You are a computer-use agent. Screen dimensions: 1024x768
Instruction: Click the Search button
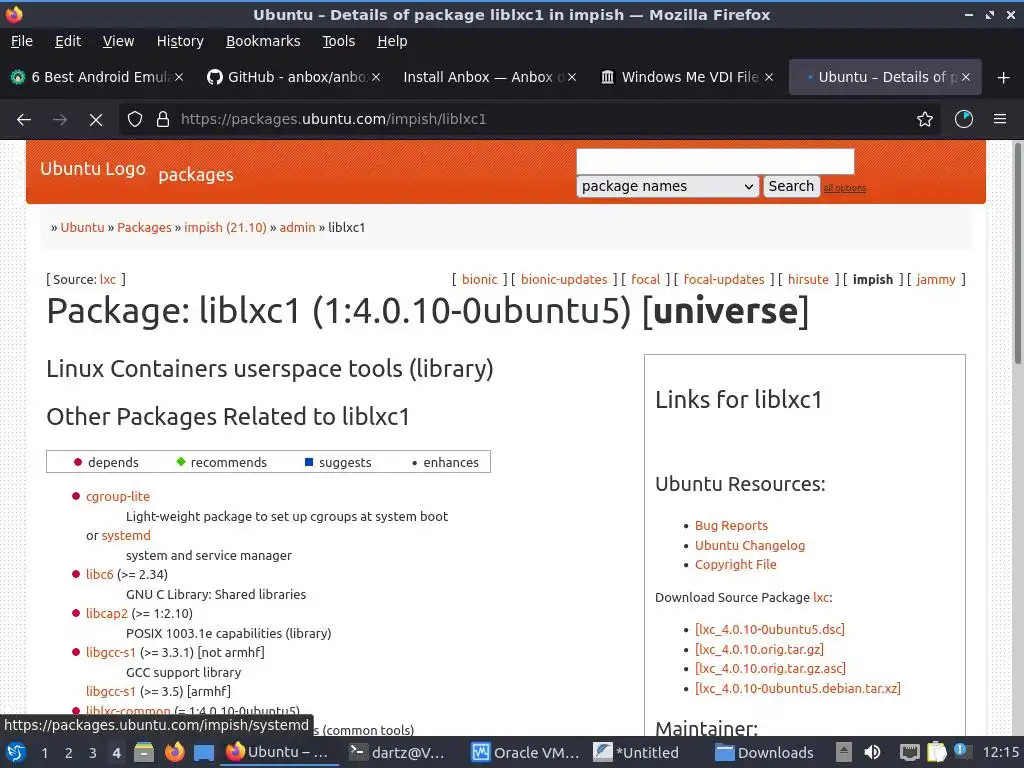pyautogui.click(x=791, y=187)
